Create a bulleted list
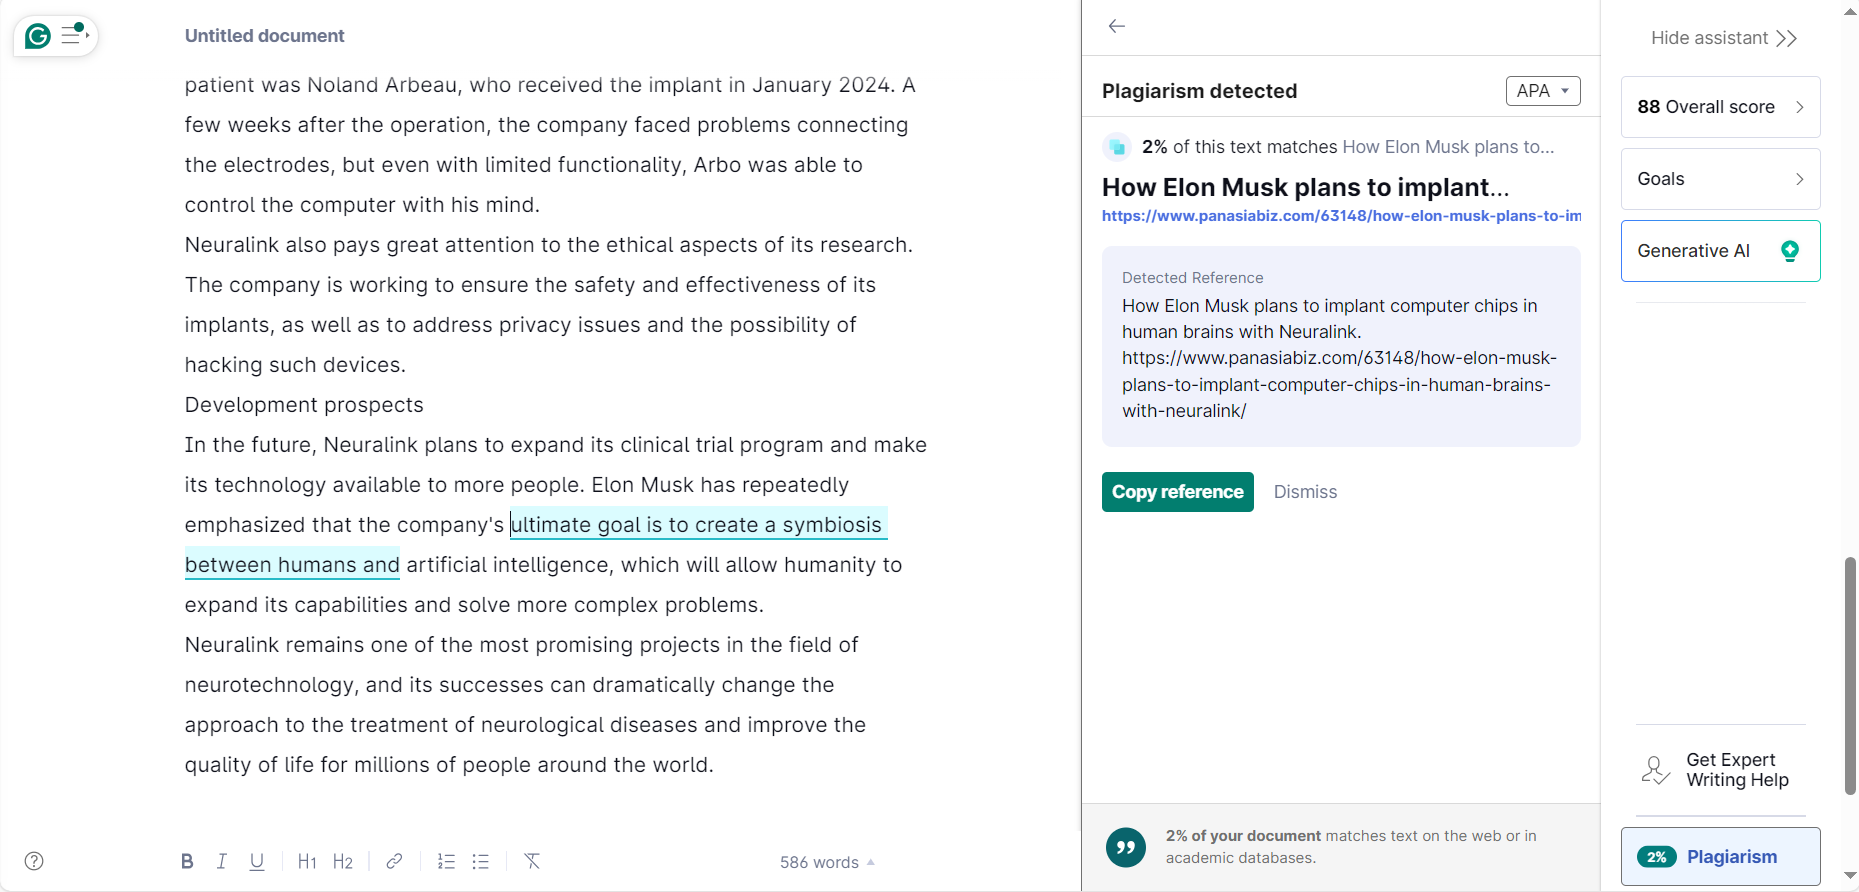This screenshot has height=892, width=1859. pos(481,861)
